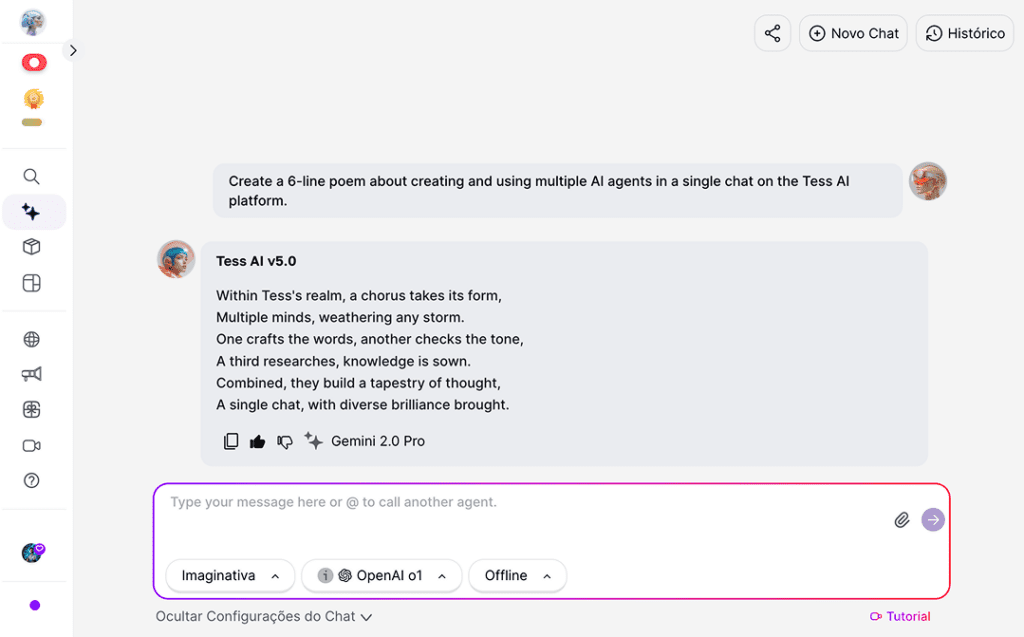Viewport: 1024px width, 637px height.
Task: Open the Offline mode dropdown
Action: point(517,576)
